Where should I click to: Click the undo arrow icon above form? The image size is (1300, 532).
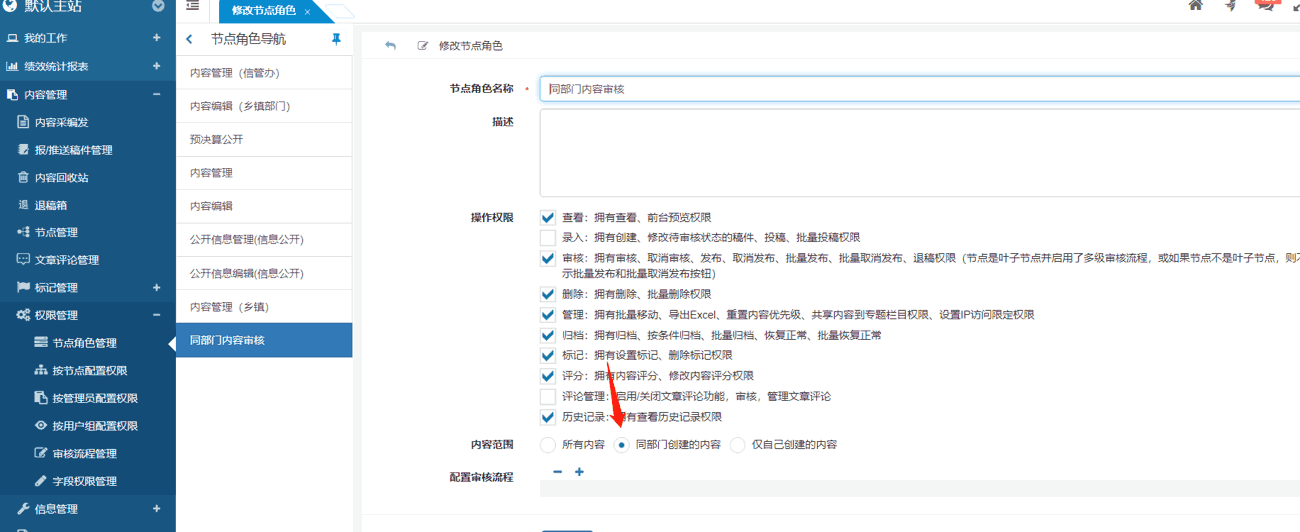[x=390, y=46]
